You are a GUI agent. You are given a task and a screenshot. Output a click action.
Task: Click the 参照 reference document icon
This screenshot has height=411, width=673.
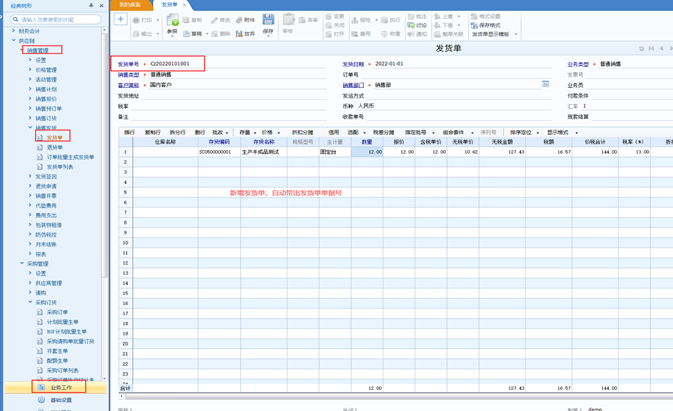coord(172,20)
